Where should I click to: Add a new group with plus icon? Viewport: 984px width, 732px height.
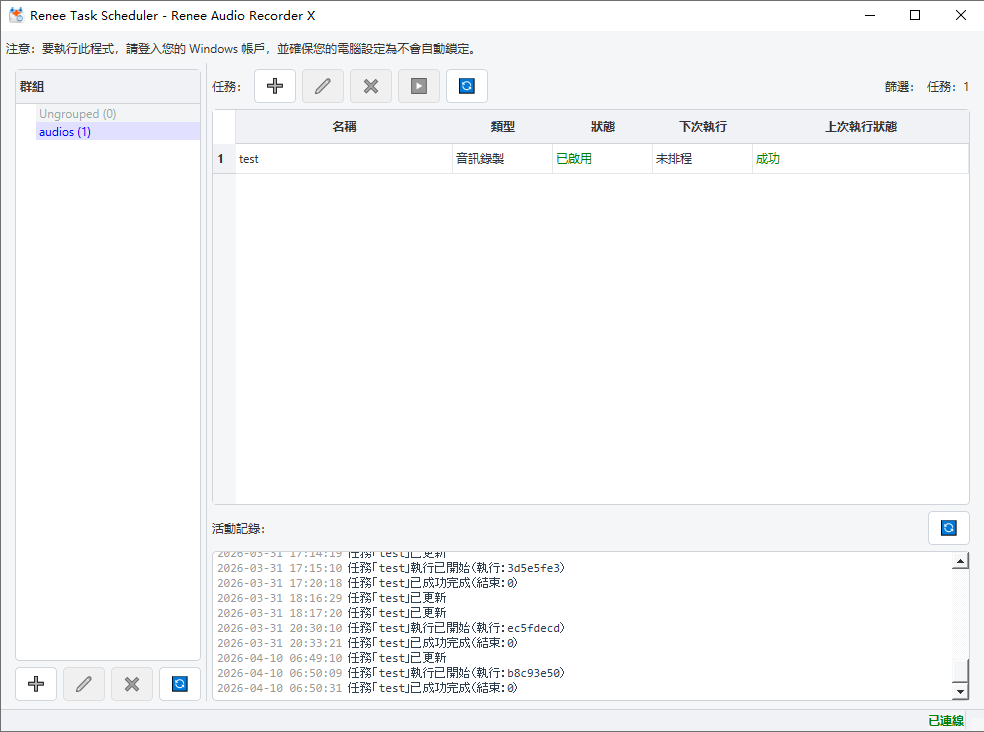36,684
